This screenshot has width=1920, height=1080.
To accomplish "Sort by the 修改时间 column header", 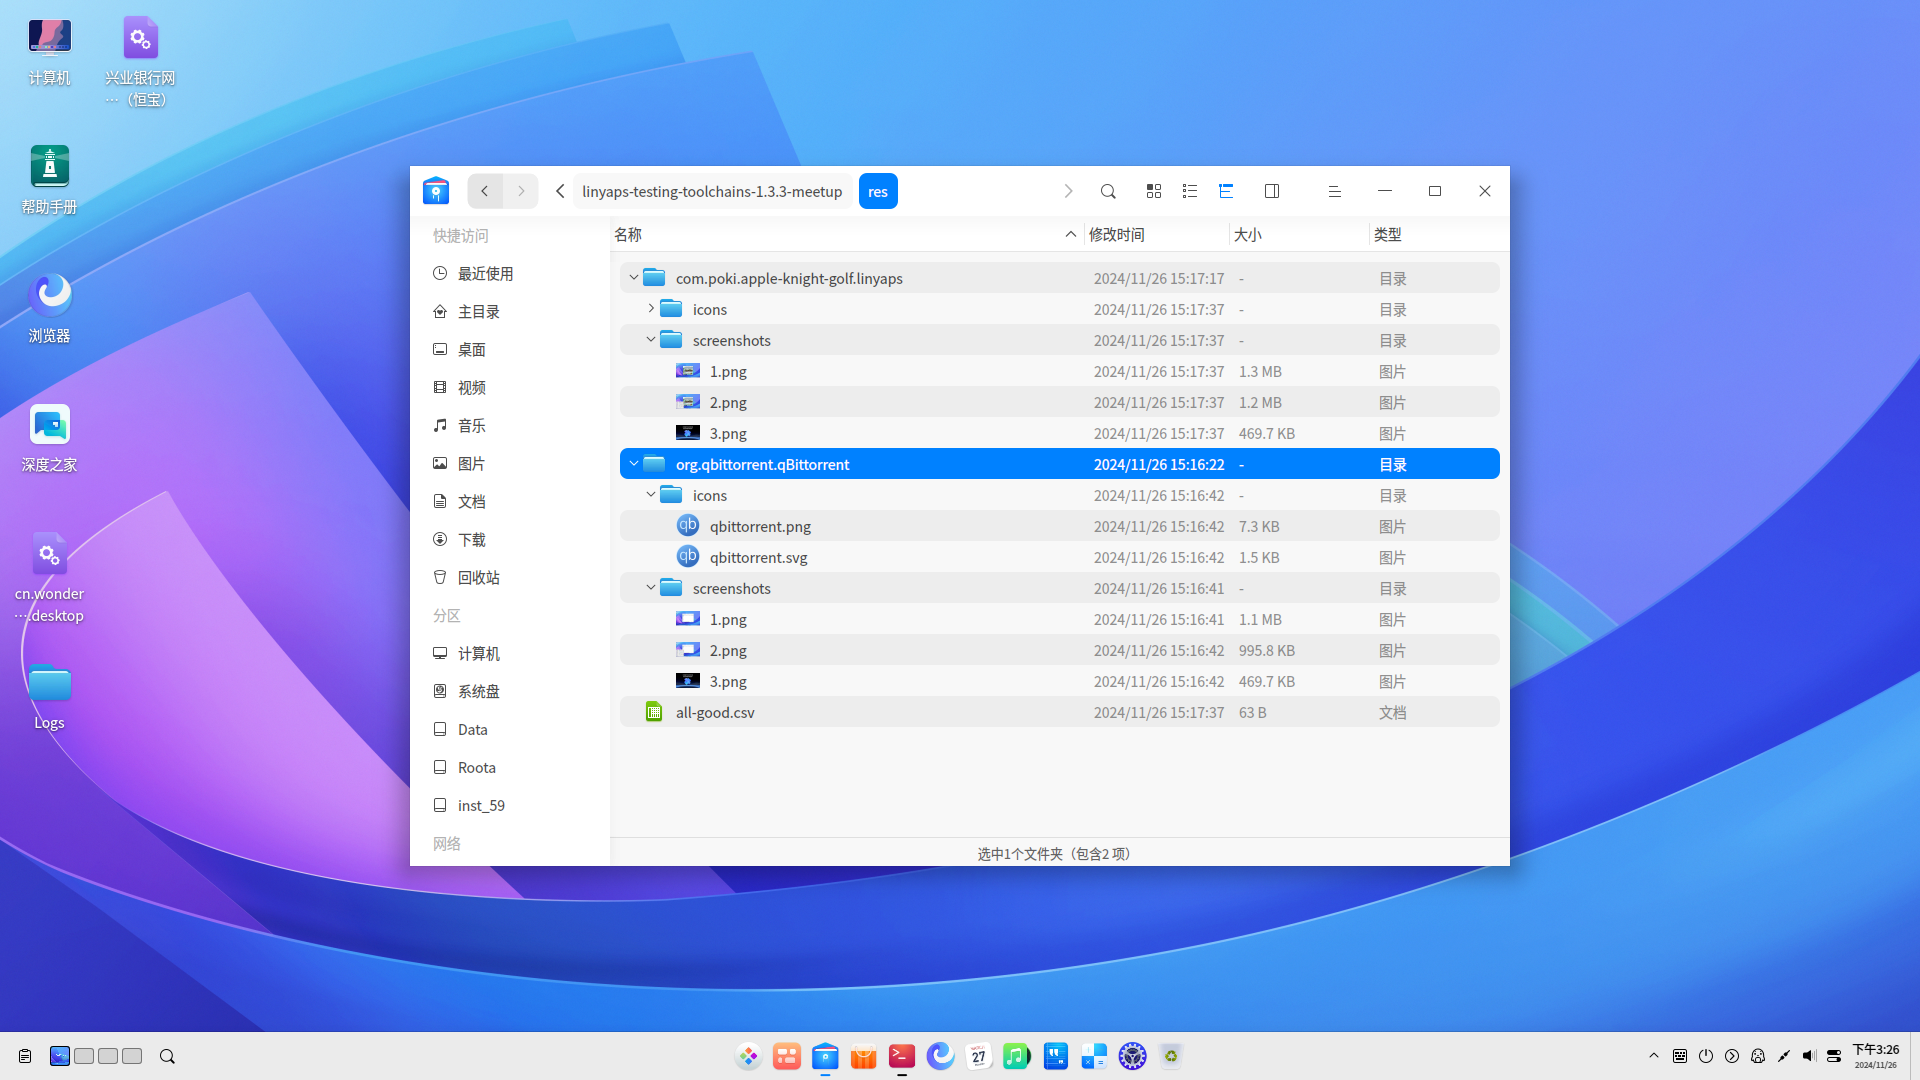I will [x=1117, y=234].
